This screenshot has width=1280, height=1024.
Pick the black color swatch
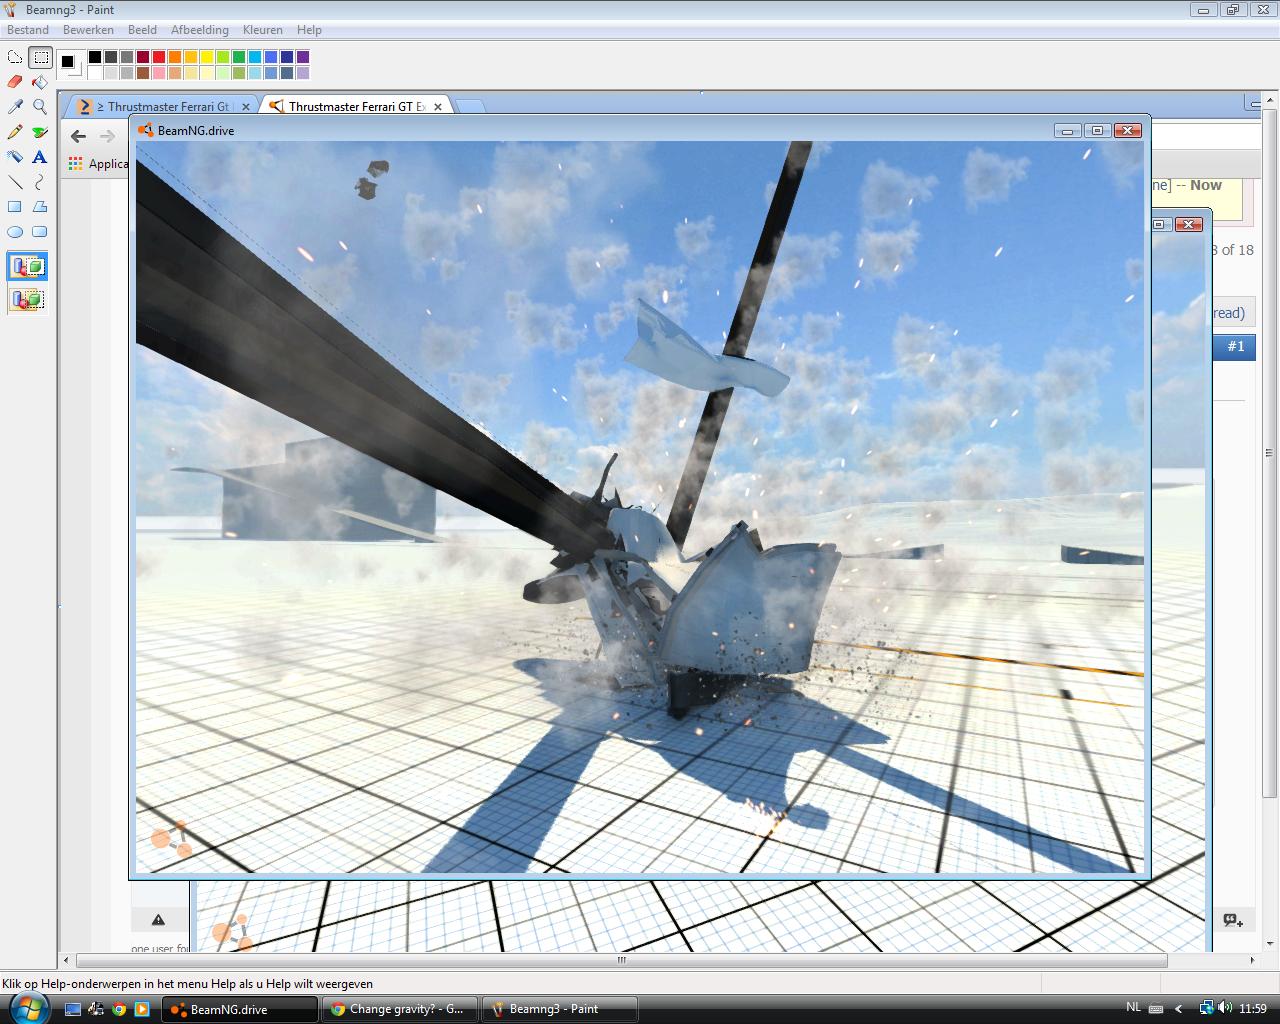pos(95,57)
